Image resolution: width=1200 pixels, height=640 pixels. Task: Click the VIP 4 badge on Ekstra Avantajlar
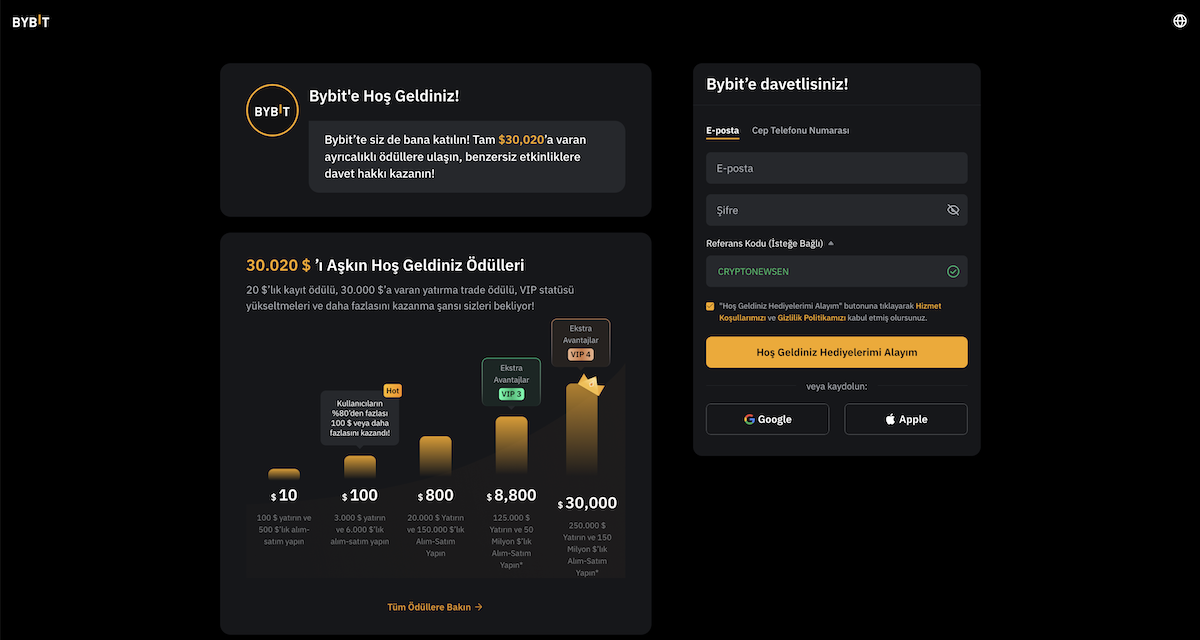[580, 354]
